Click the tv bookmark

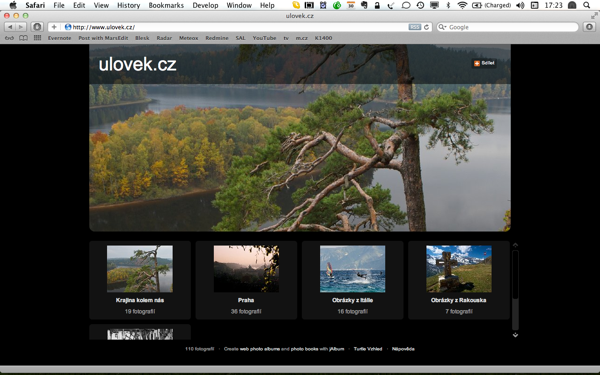click(286, 38)
